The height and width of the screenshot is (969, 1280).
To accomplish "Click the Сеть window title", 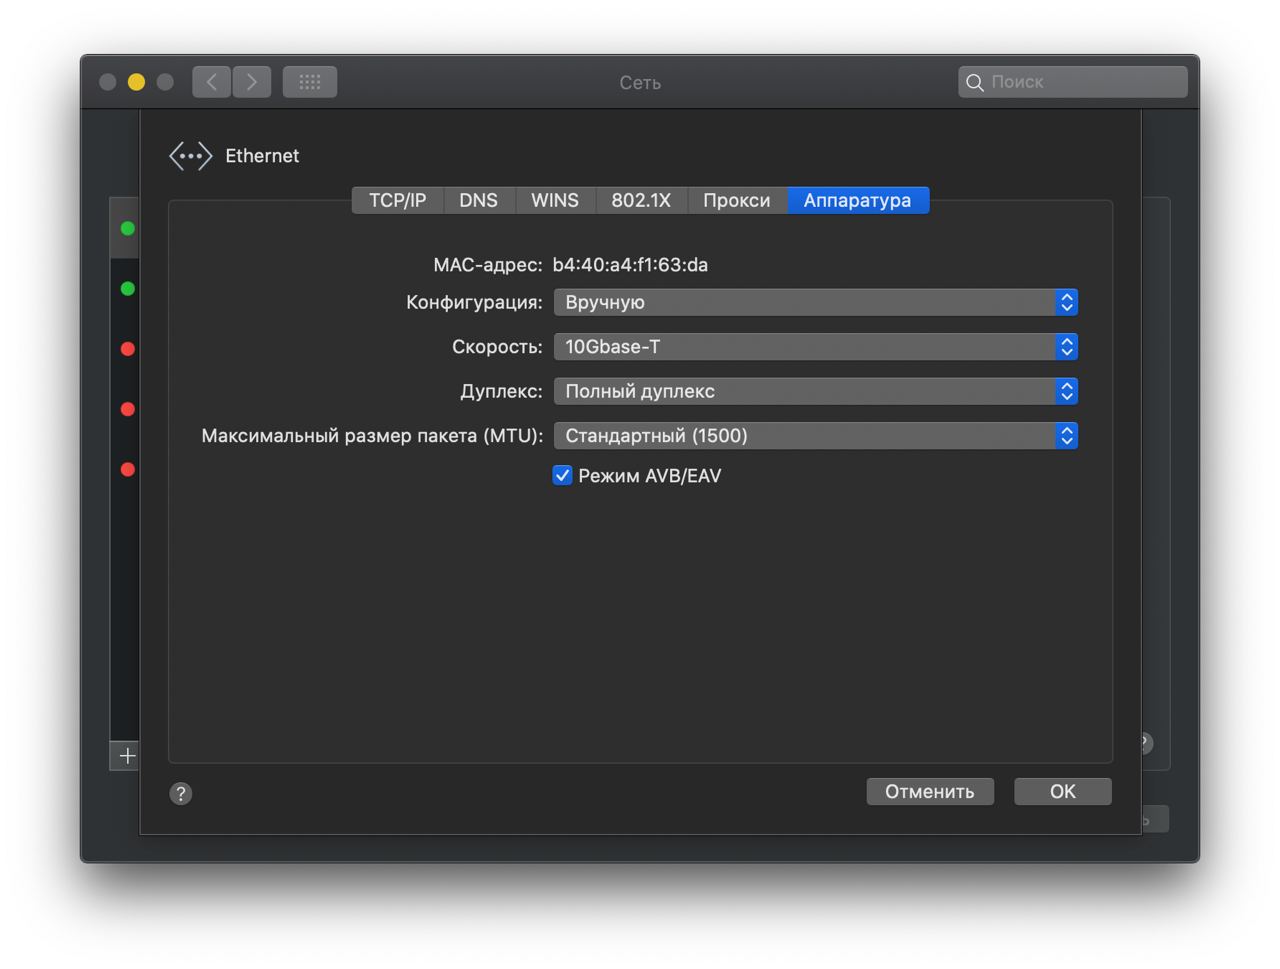I will (x=640, y=83).
